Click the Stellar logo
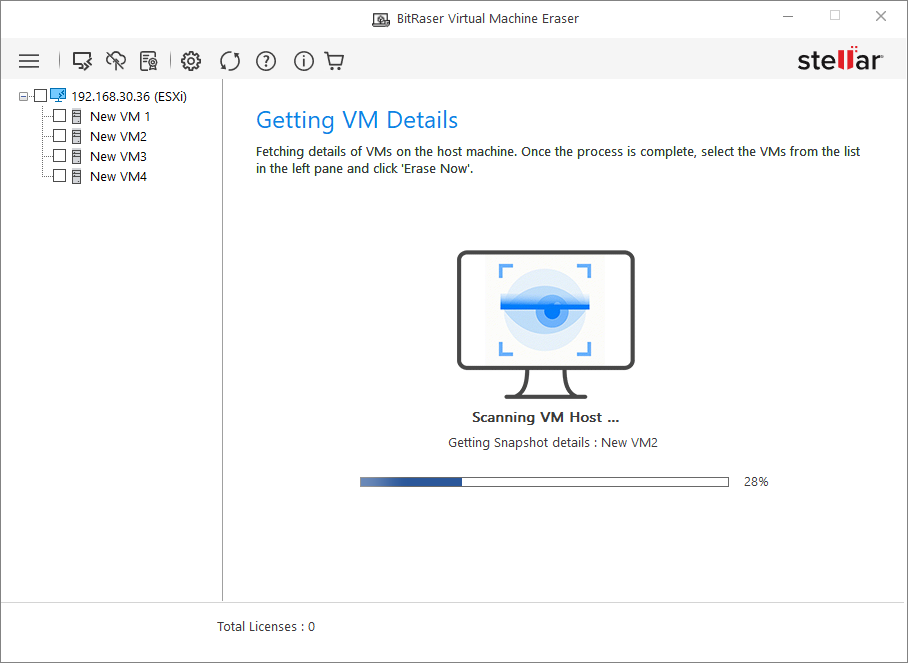This screenshot has width=908, height=663. click(840, 59)
